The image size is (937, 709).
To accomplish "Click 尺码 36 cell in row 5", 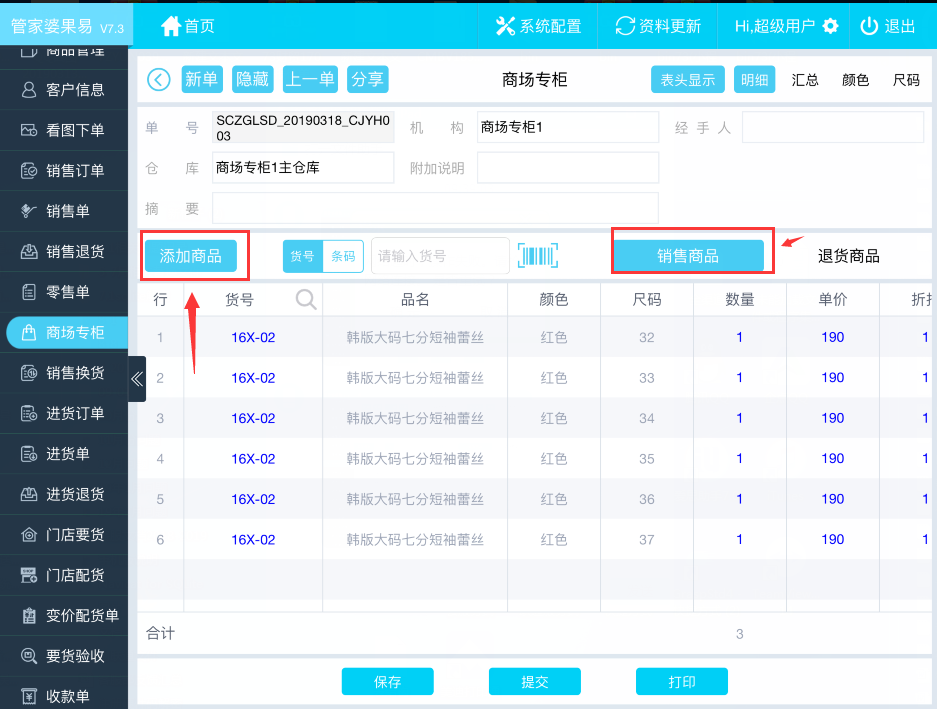I will 647,499.
